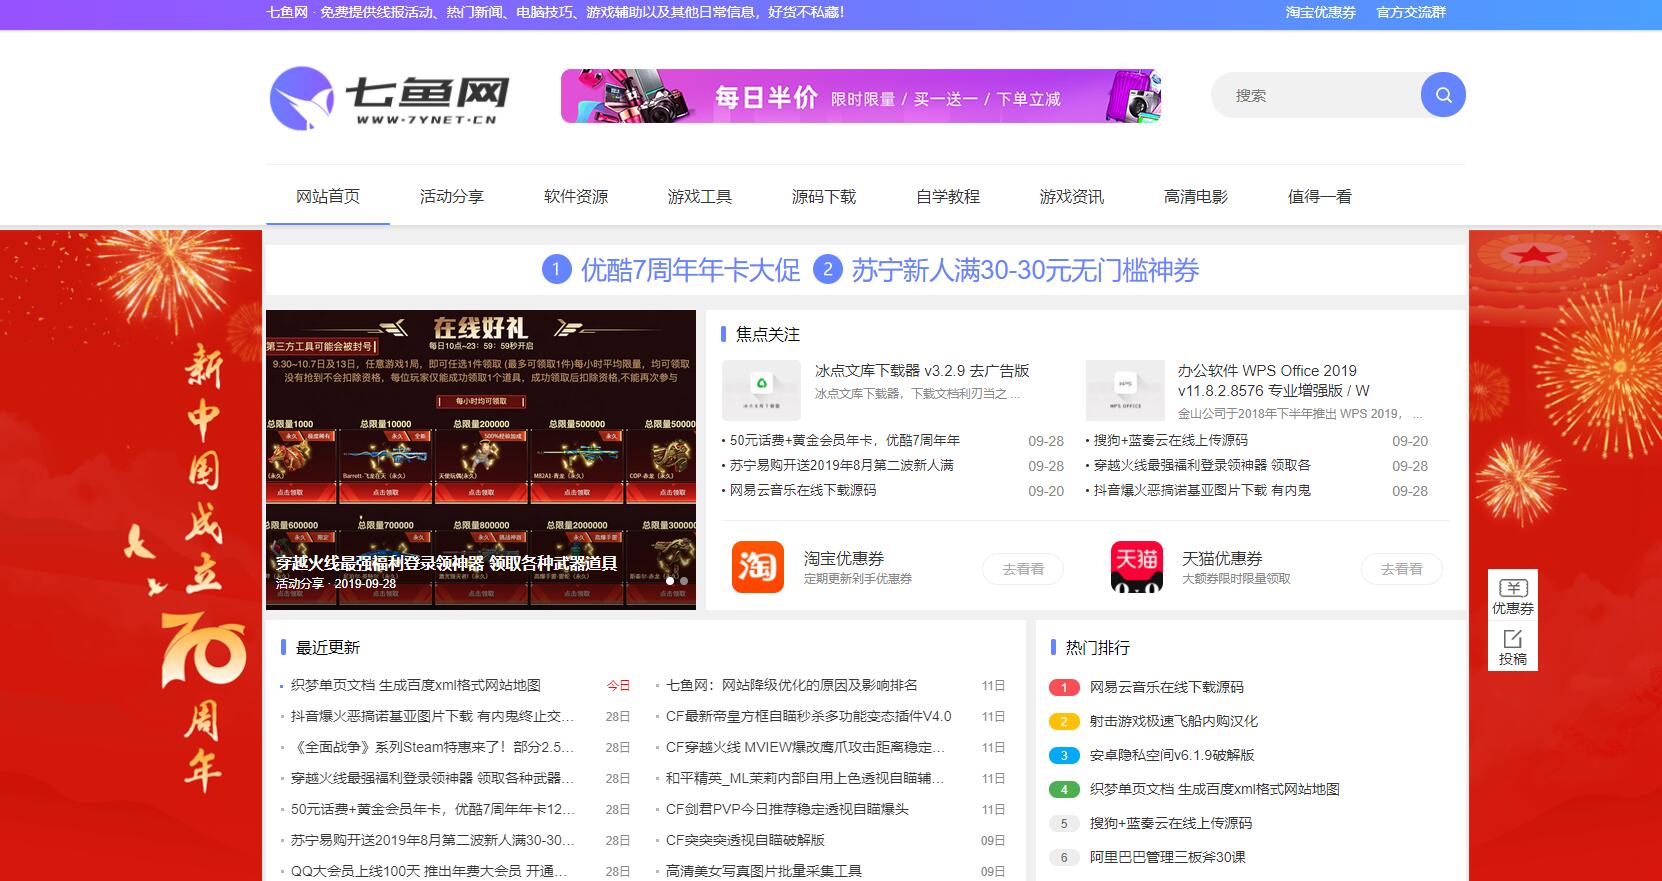Viewport: 1662px width, 881px height.
Task: Click 淘宝优惠券 title in promo card
Action: click(x=844, y=559)
